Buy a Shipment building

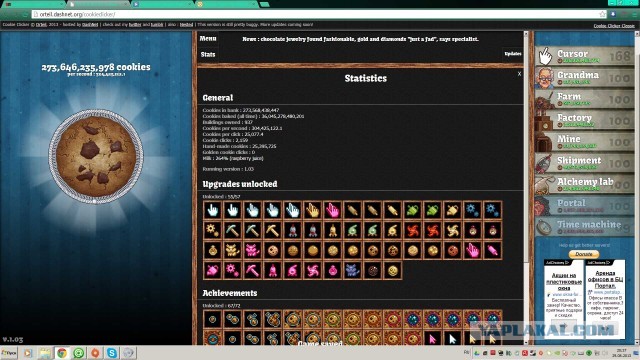tap(585, 163)
